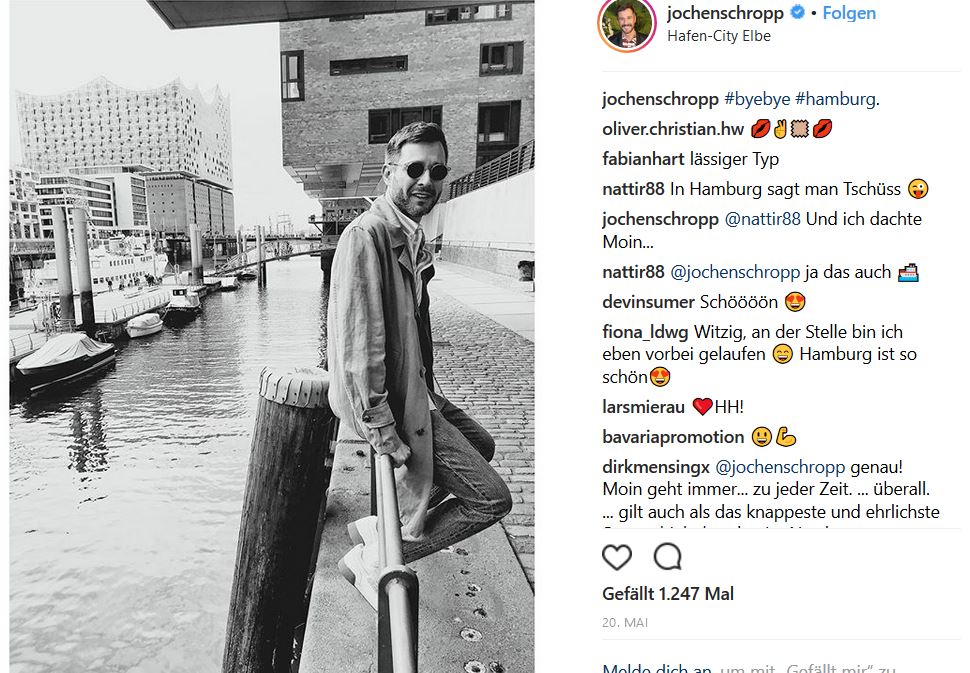Viewport: 970px width, 673px height.
Task: Visit bavariapromotion's profile
Action: [673, 437]
